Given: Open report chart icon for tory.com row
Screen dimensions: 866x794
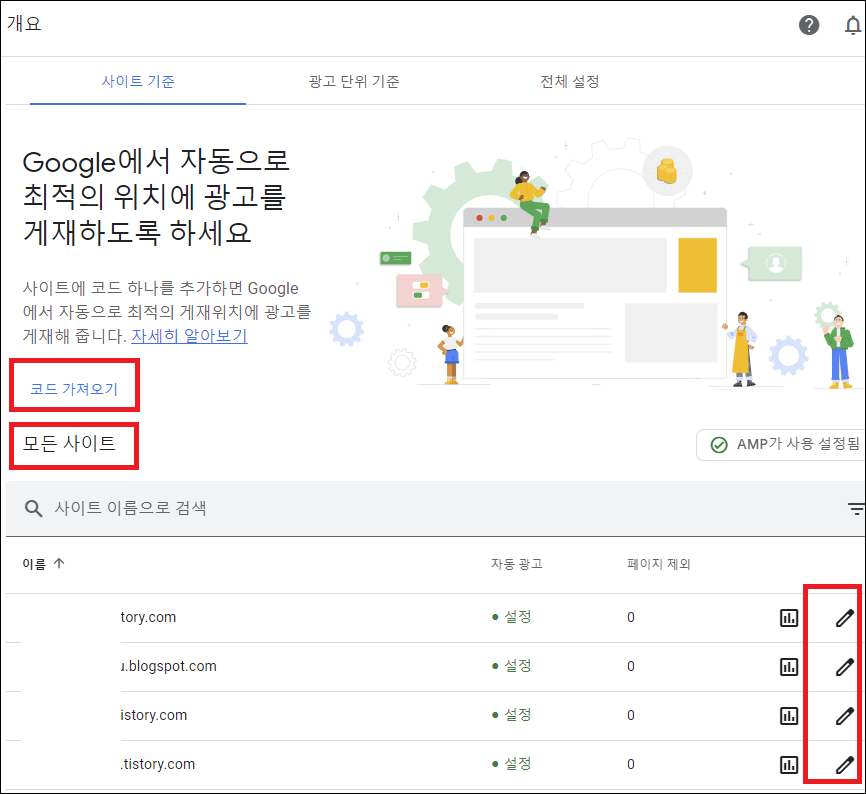Looking at the screenshot, I should pyautogui.click(x=789, y=618).
